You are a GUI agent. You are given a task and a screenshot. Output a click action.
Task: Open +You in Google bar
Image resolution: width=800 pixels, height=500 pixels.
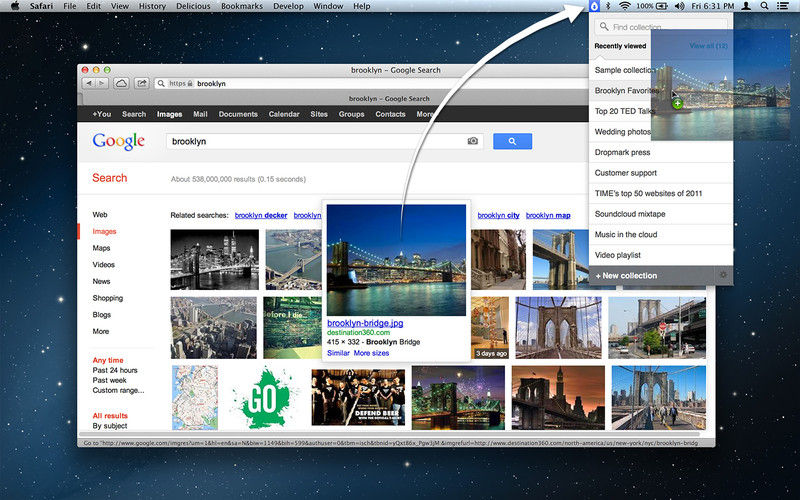(x=102, y=114)
